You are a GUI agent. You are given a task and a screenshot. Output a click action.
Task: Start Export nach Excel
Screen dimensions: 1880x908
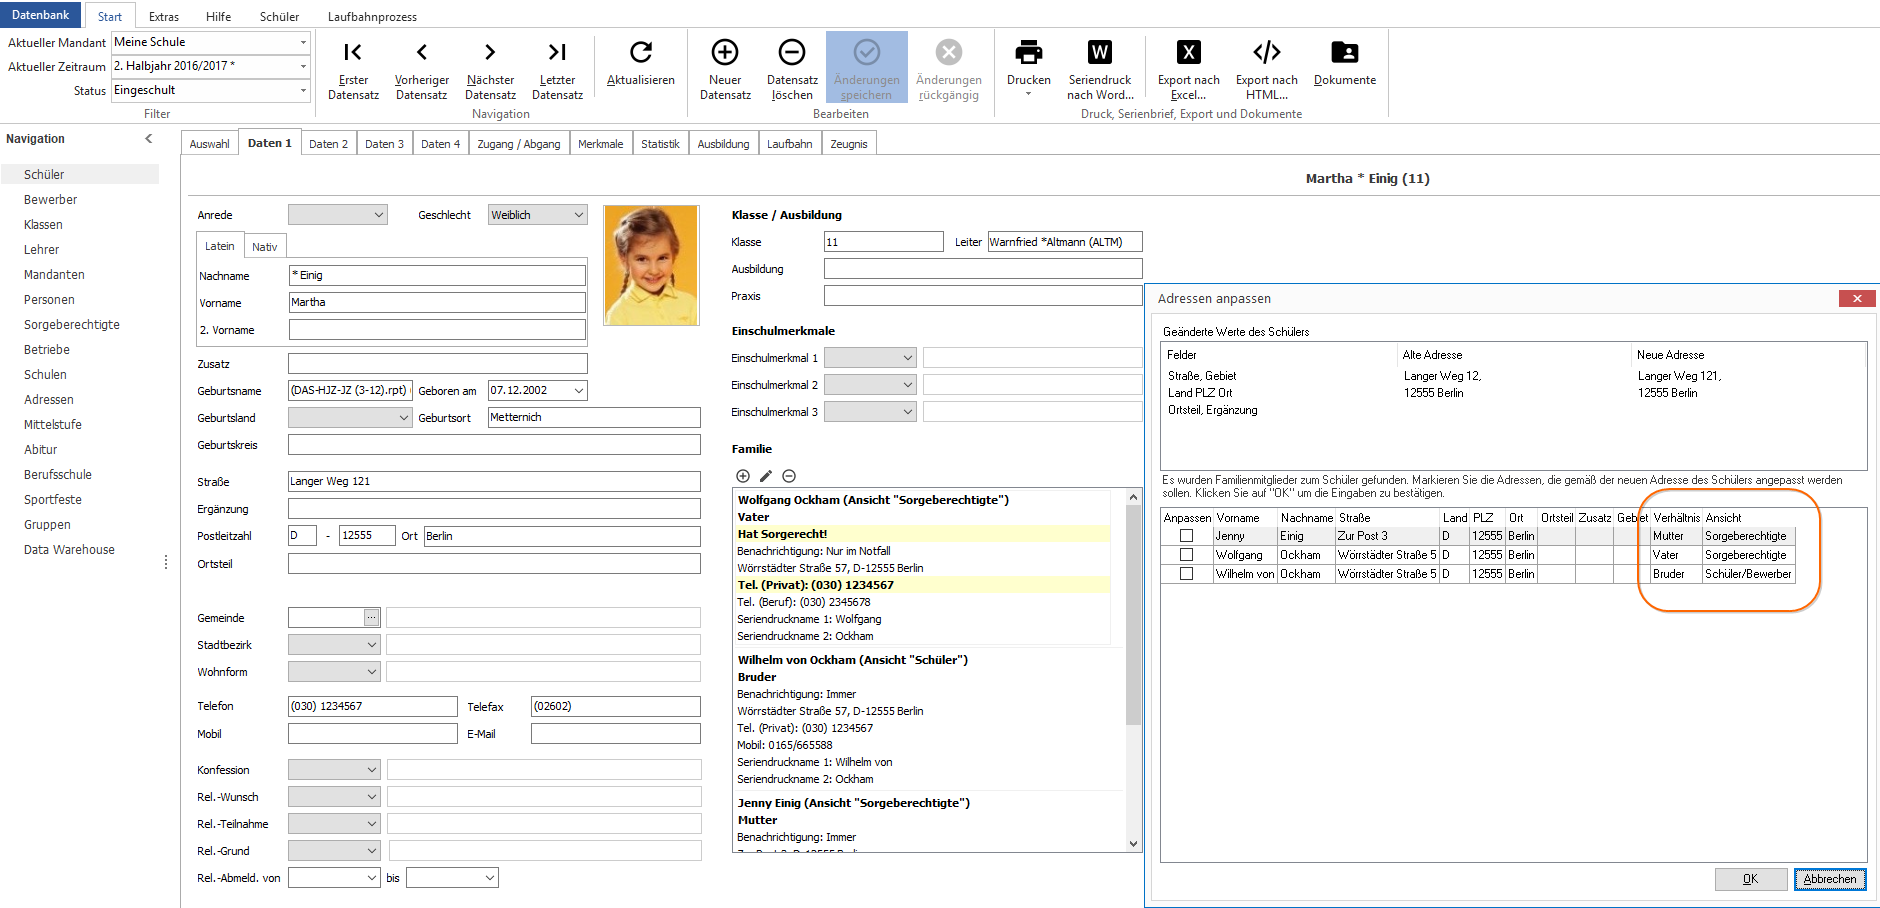[x=1188, y=52]
